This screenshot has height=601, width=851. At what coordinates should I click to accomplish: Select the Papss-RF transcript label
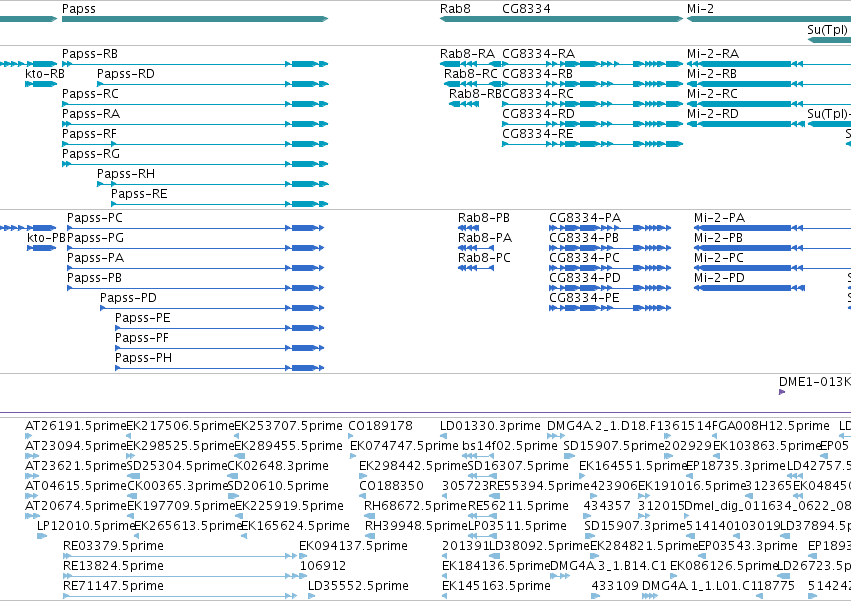pyautogui.click(x=89, y=134)
